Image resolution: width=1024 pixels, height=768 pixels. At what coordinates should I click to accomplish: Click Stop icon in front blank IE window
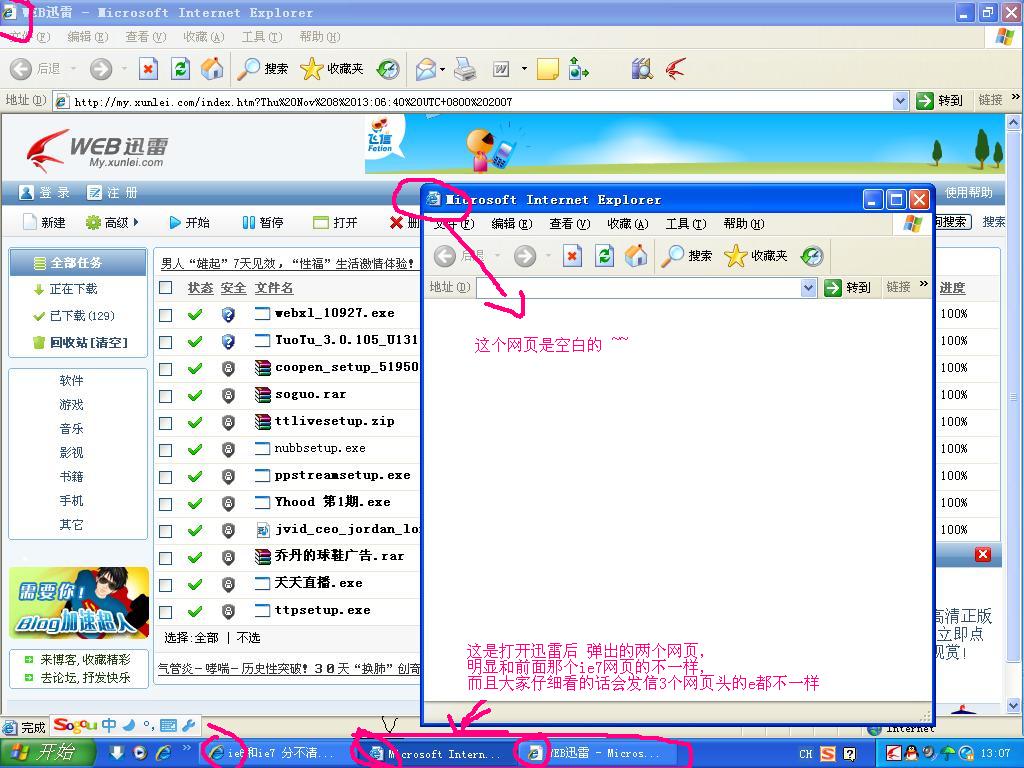pos(572,255)
